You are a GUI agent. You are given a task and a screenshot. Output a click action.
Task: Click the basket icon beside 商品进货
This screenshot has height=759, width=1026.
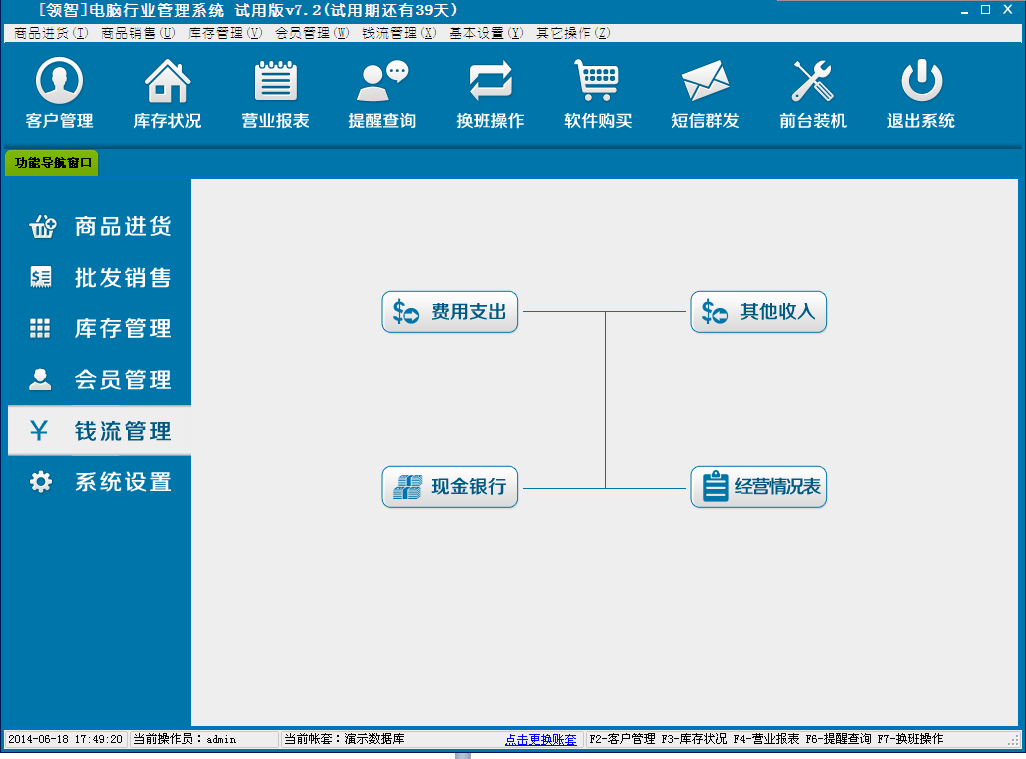[43, 226]
